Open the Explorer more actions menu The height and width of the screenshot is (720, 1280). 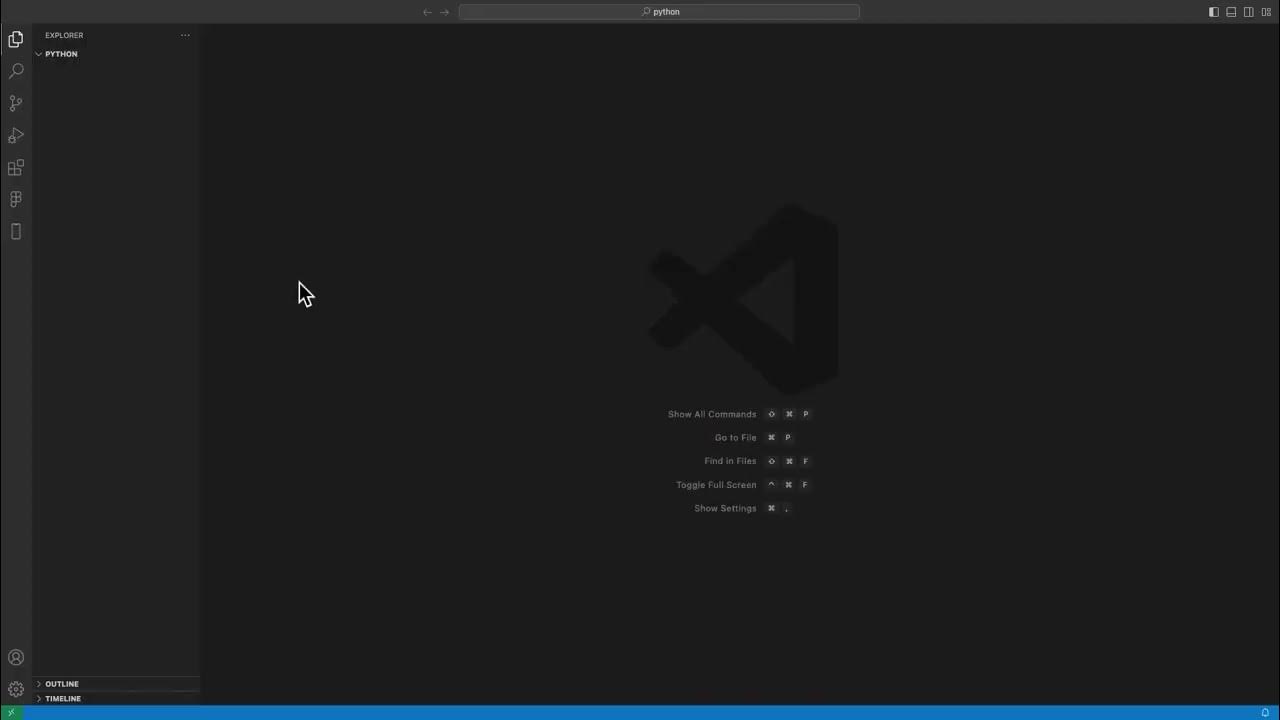(185, 35)
